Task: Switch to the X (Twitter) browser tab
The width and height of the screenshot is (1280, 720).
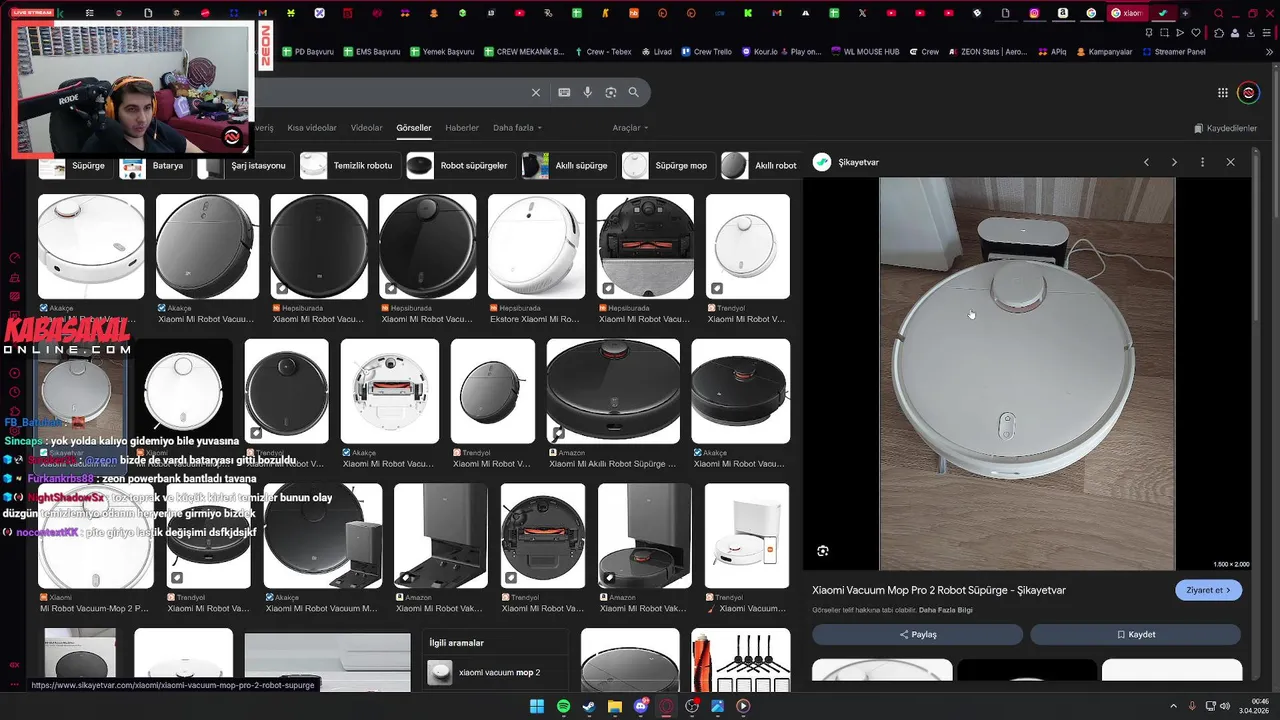Action: point(863,13)
